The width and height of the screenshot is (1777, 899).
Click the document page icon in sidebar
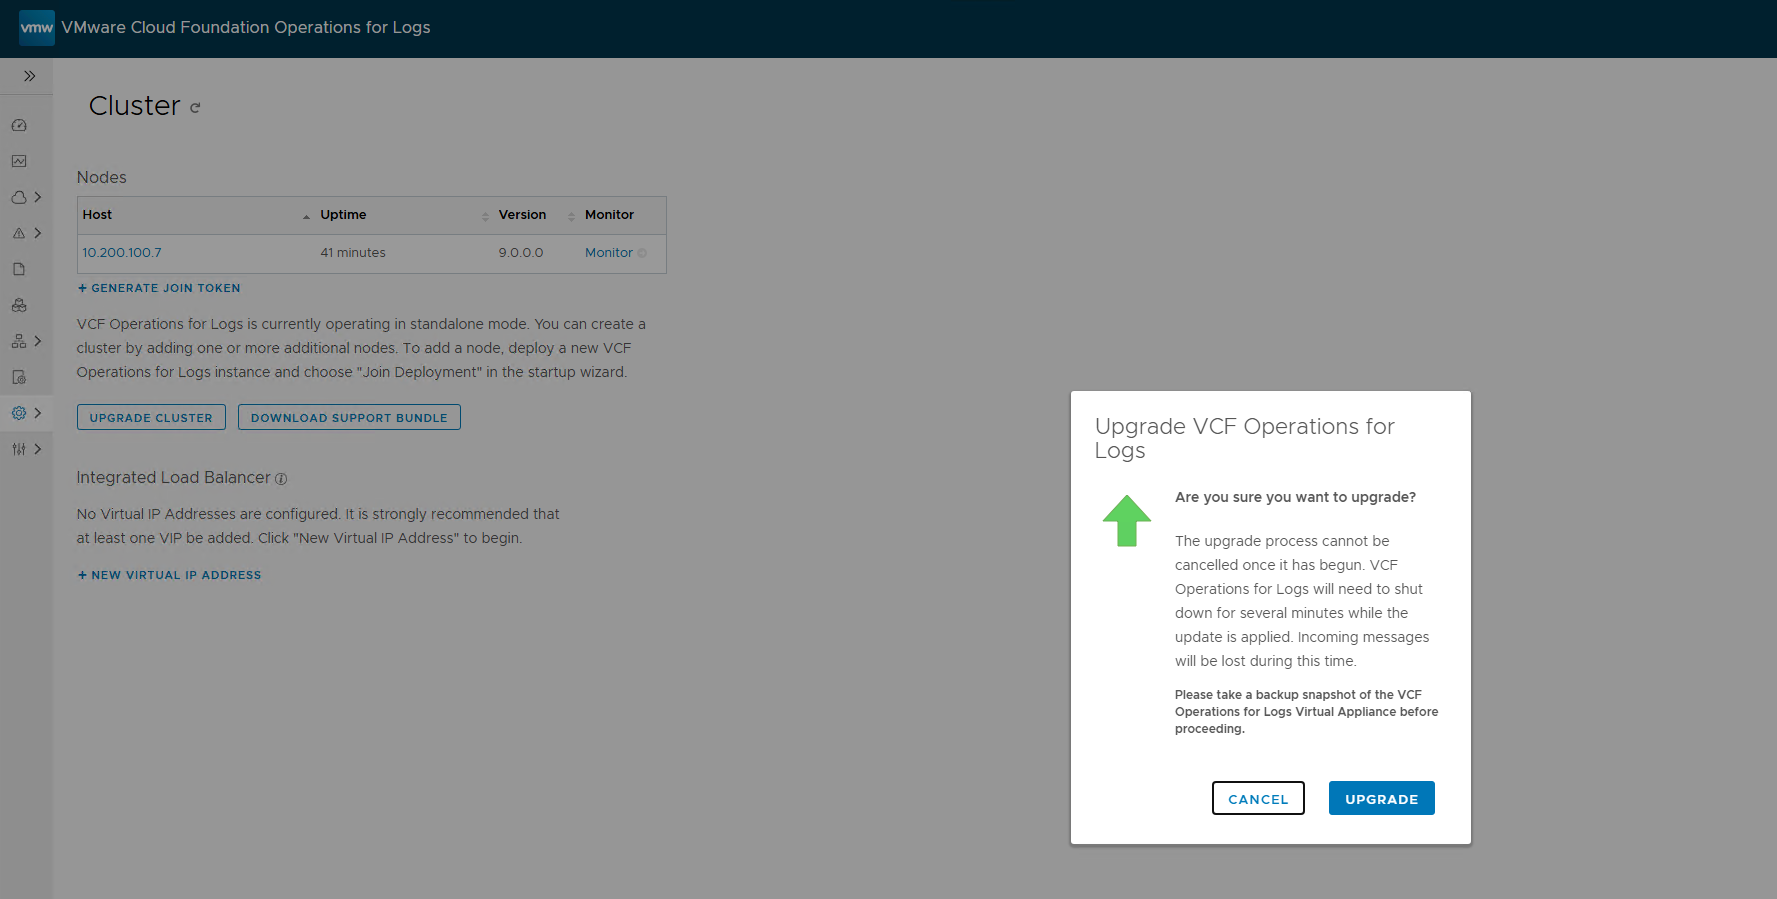click(x=19, y=269)
